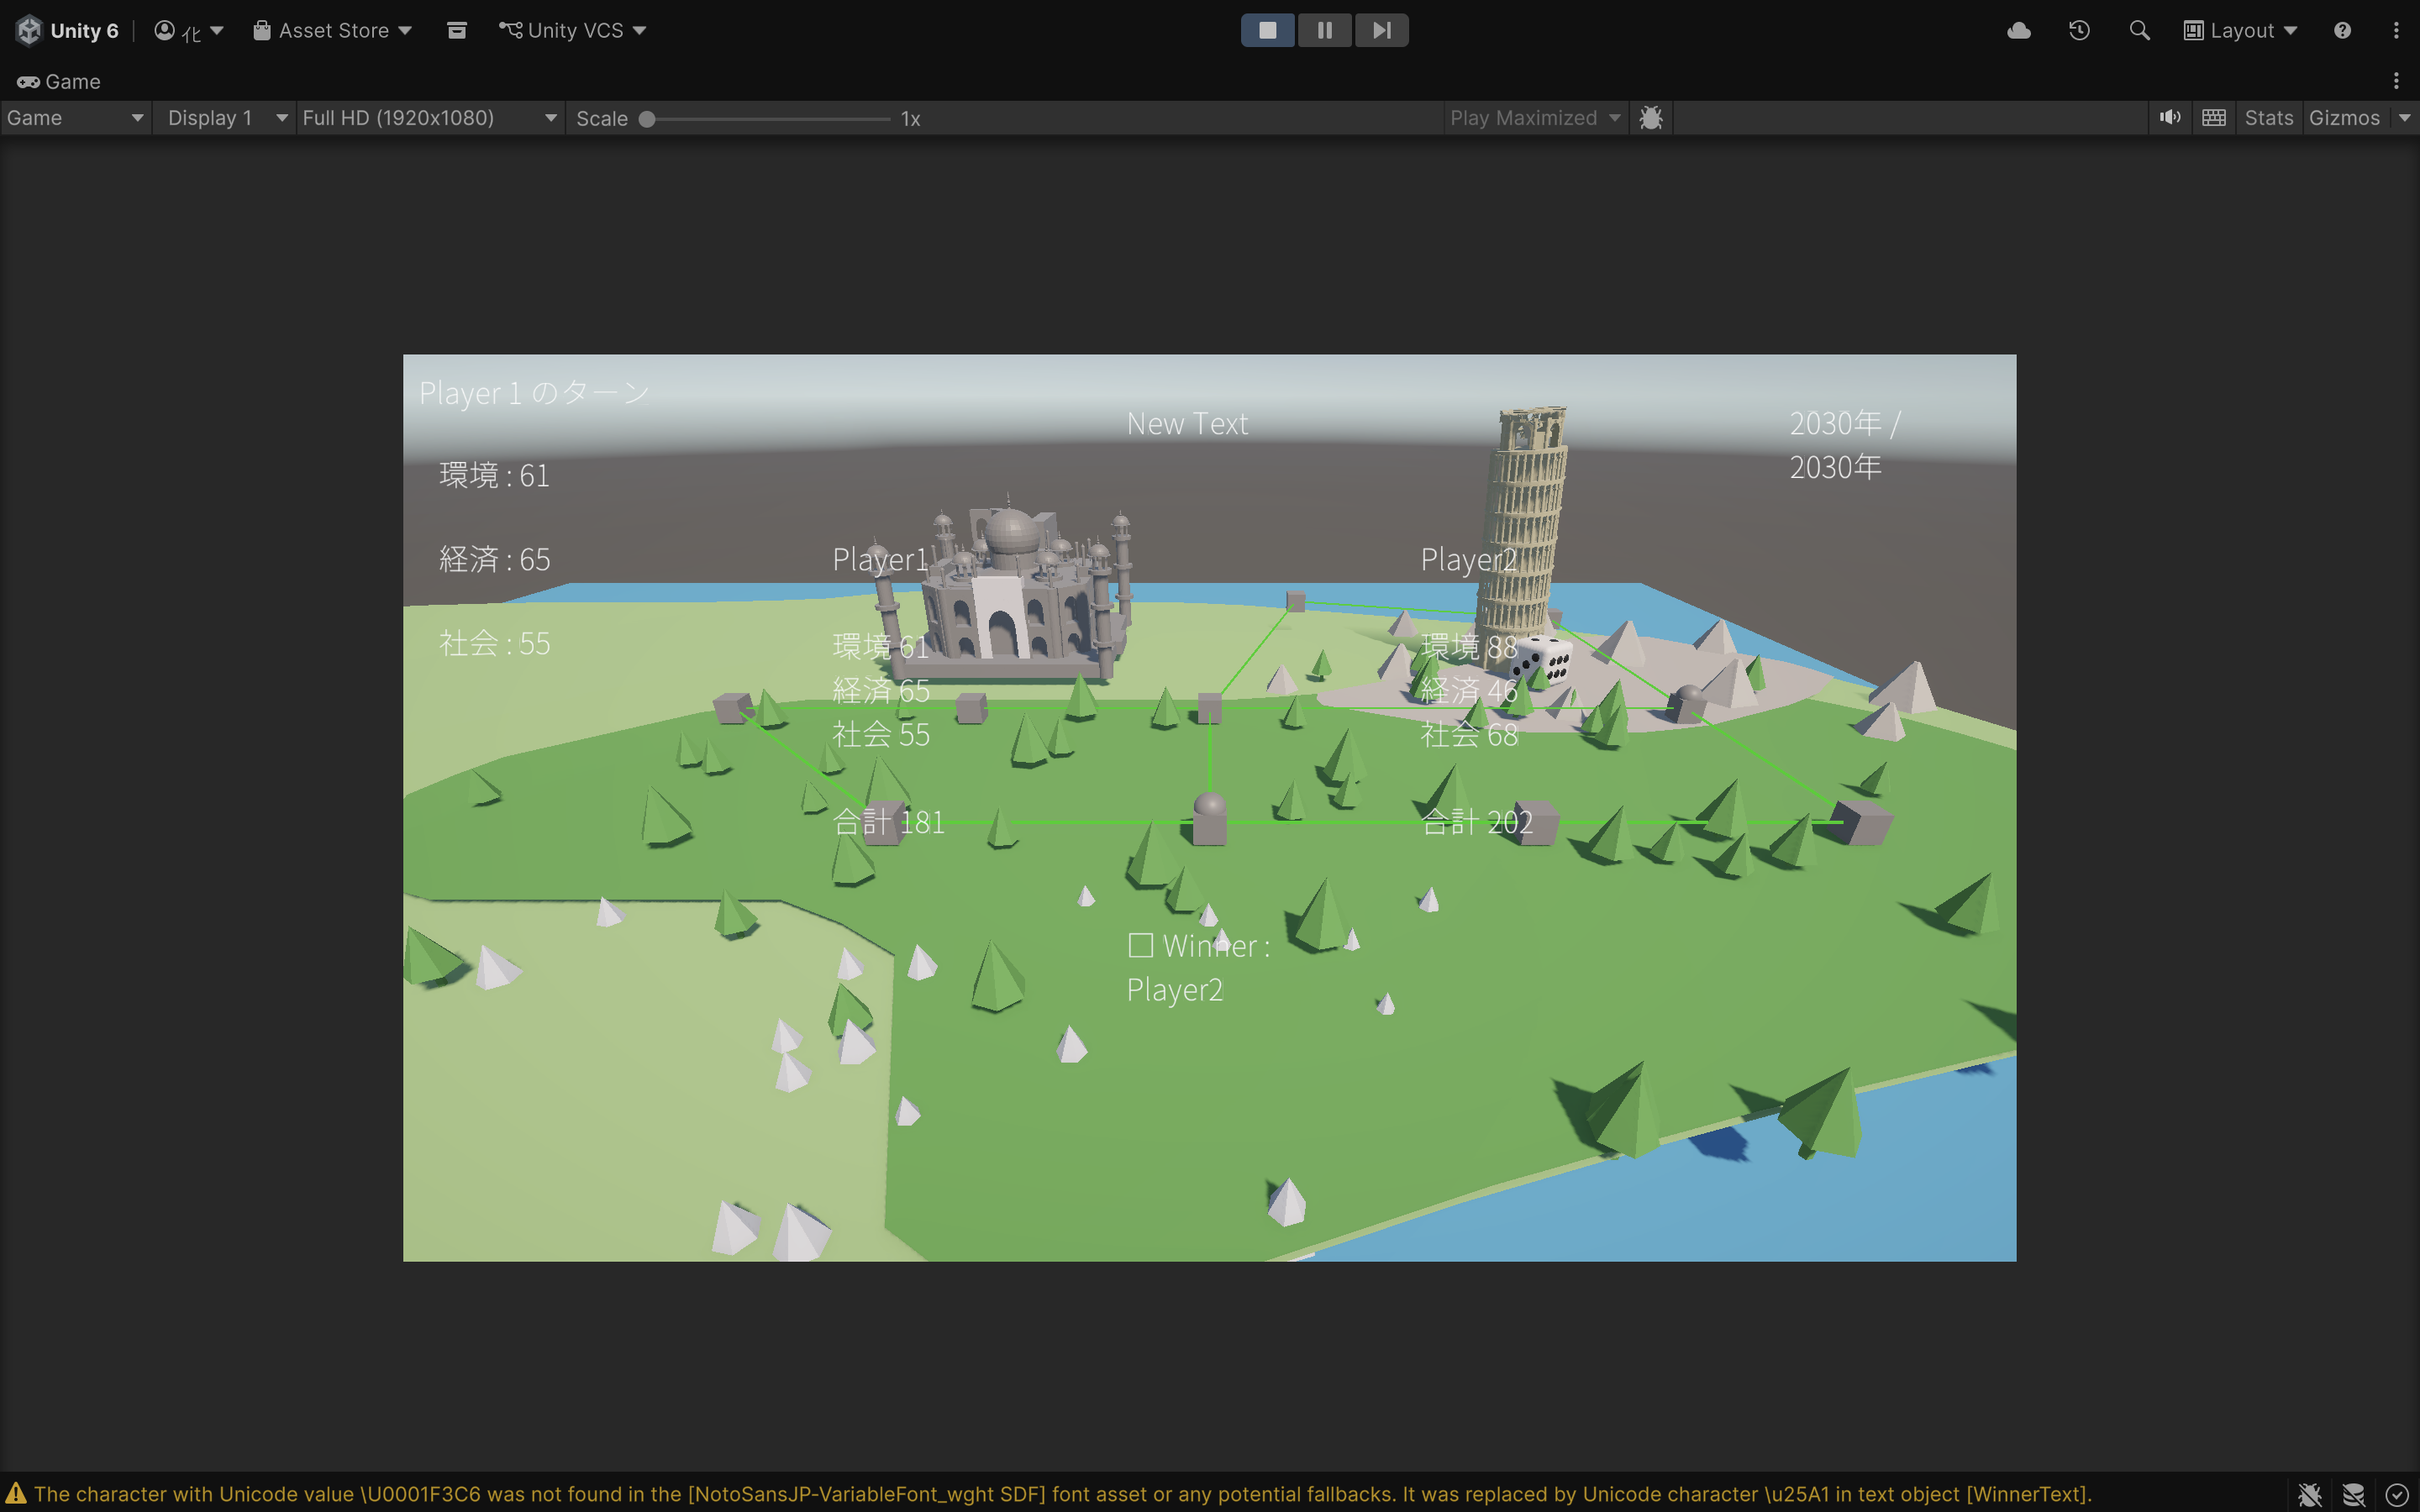Click the auto-refresh check status icon
Screen dimensions: 2420x1512
point(2397,1494)
